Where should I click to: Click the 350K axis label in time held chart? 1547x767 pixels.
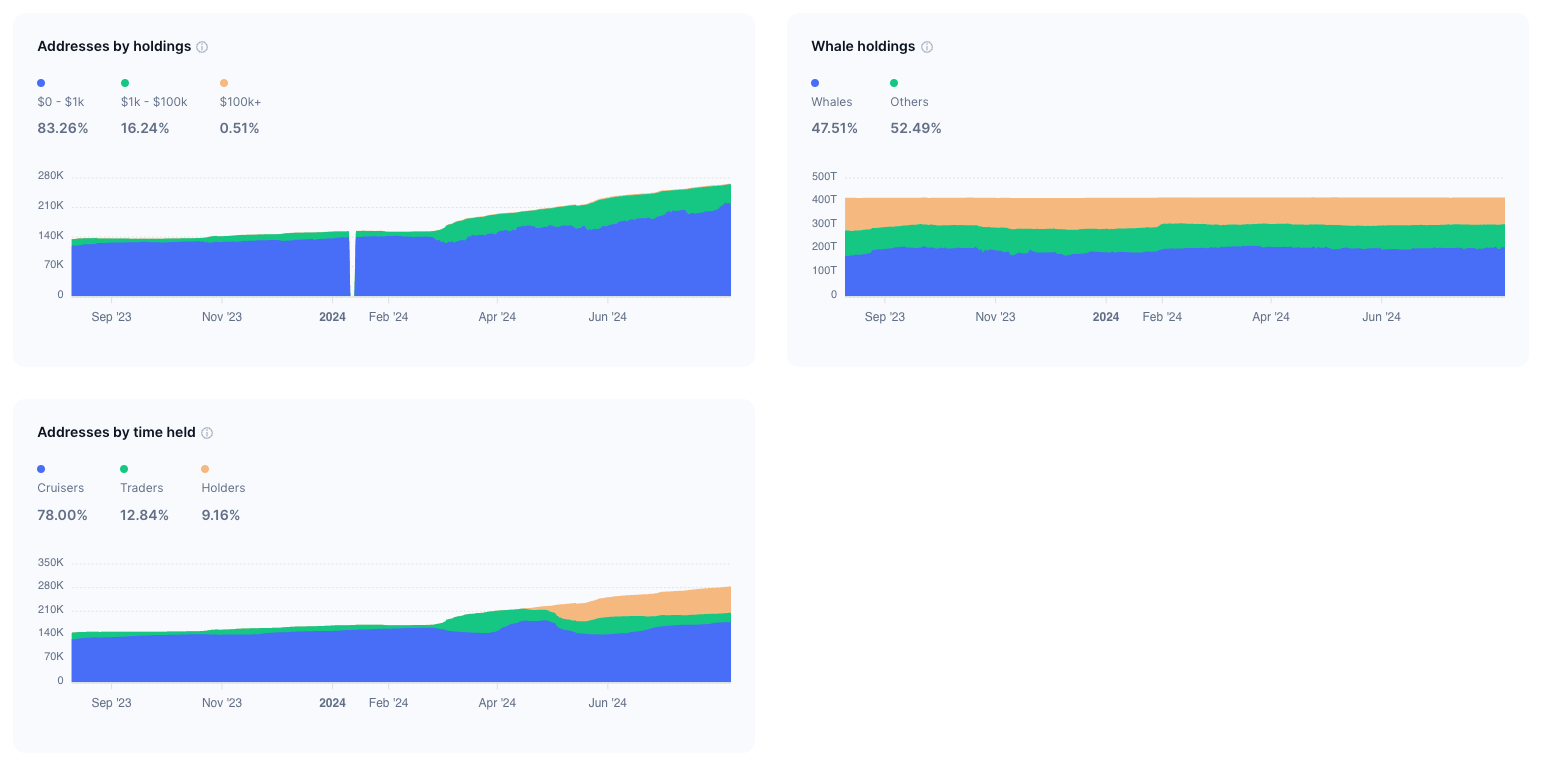50,562
